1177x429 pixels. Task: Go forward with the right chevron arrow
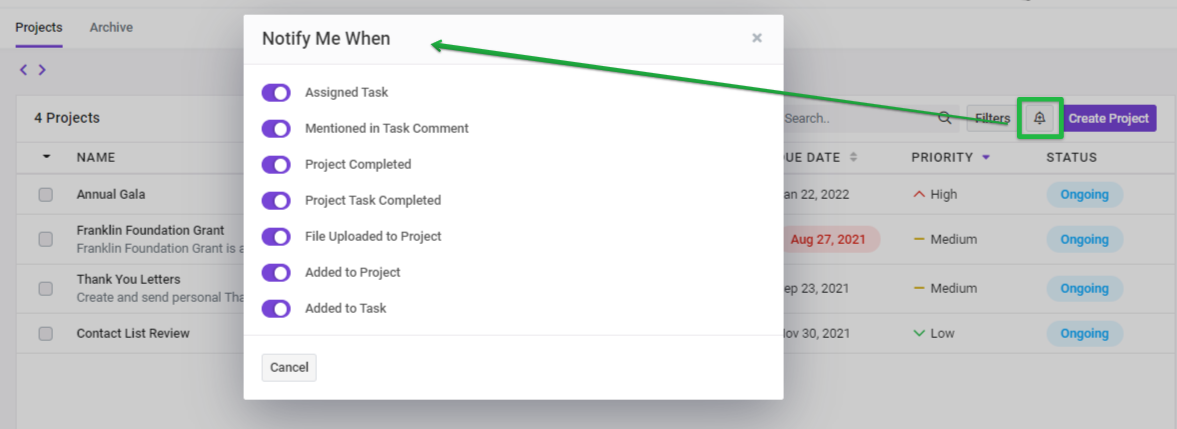(42, 70)
